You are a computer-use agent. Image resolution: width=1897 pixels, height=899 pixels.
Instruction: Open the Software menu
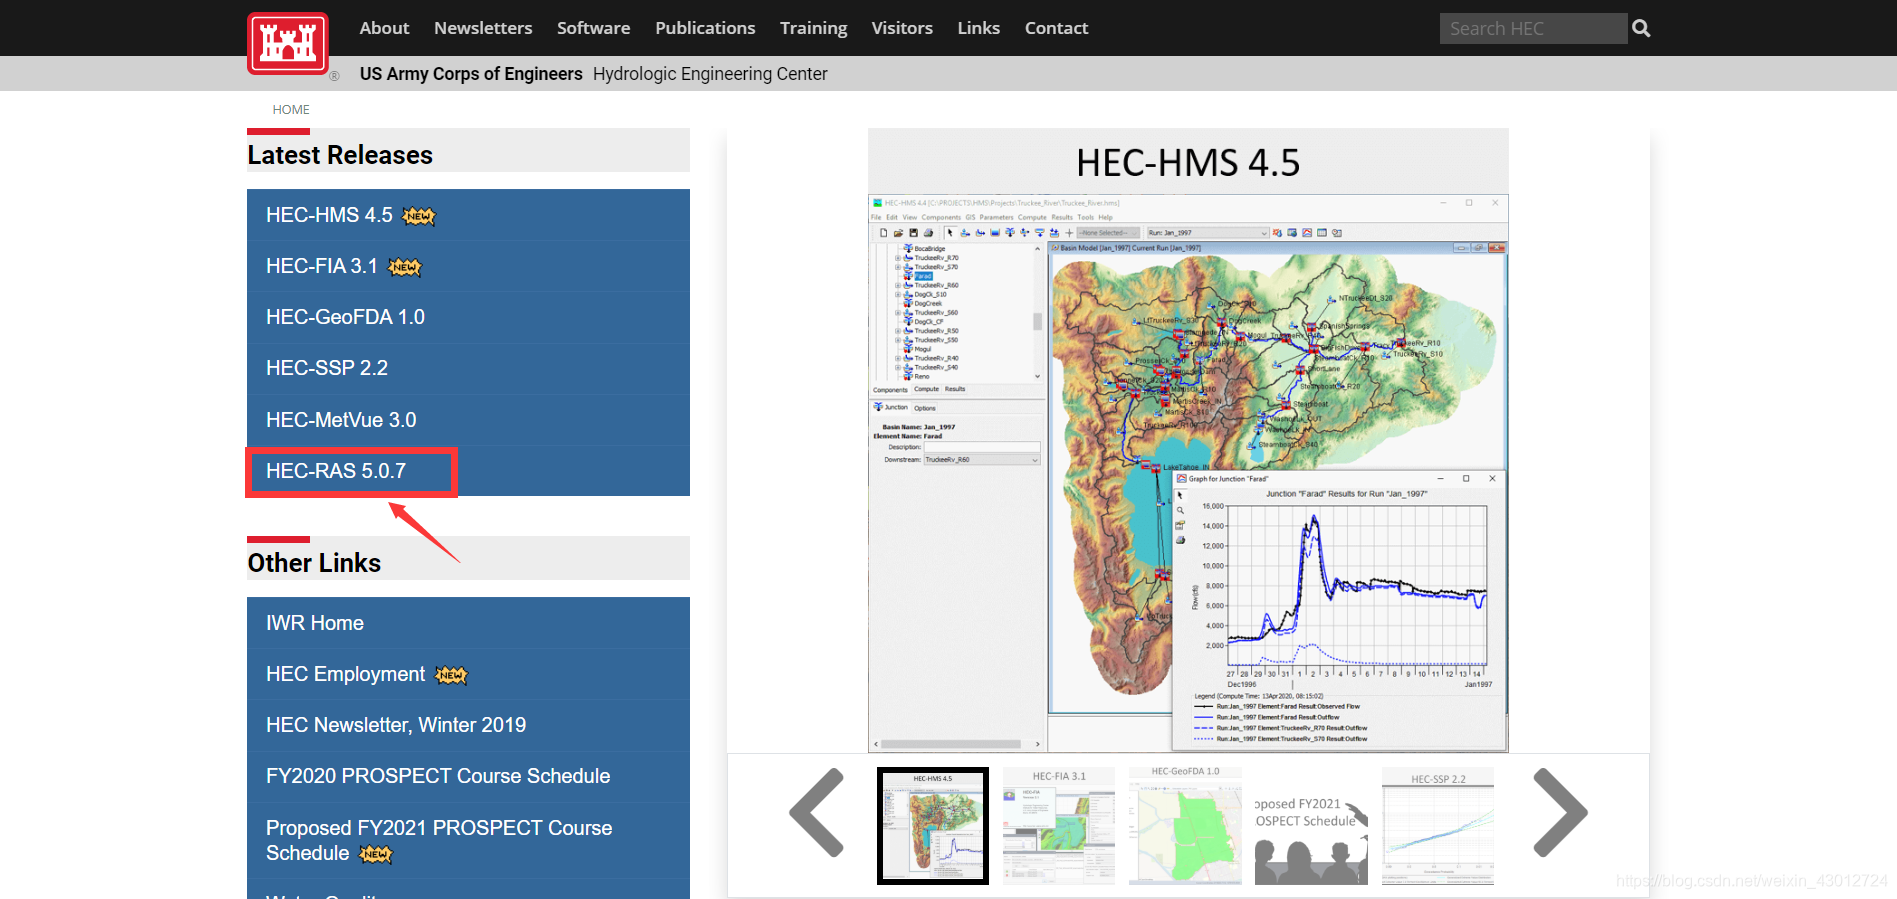click(x=593, y=28)
